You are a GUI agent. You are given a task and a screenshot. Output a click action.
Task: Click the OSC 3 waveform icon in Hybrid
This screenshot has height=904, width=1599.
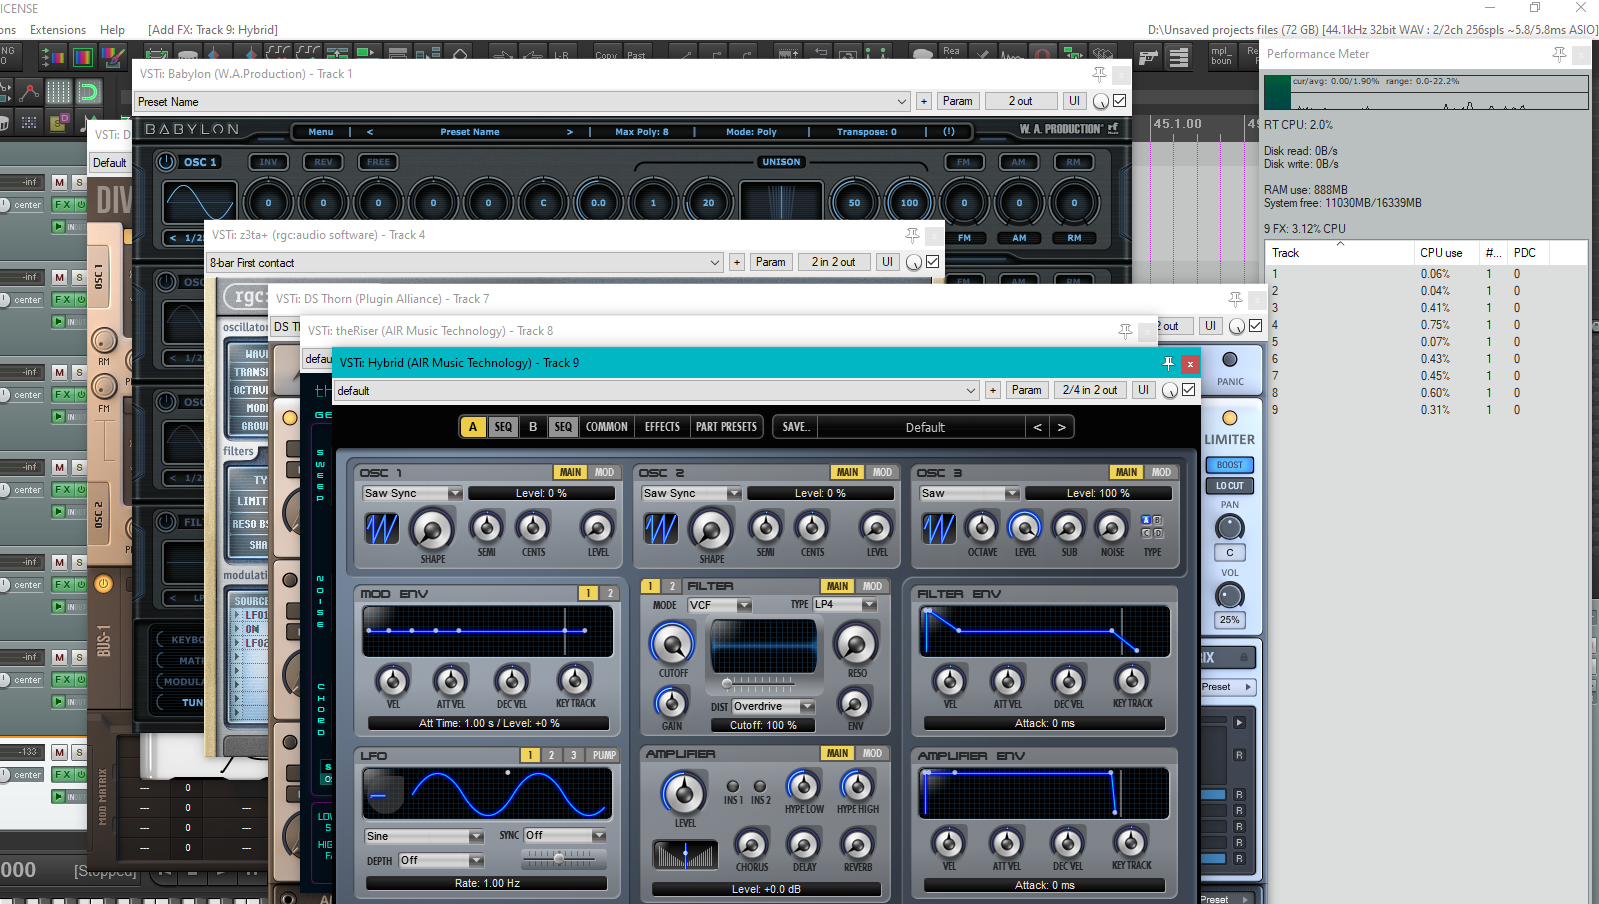tap(939, 528)
